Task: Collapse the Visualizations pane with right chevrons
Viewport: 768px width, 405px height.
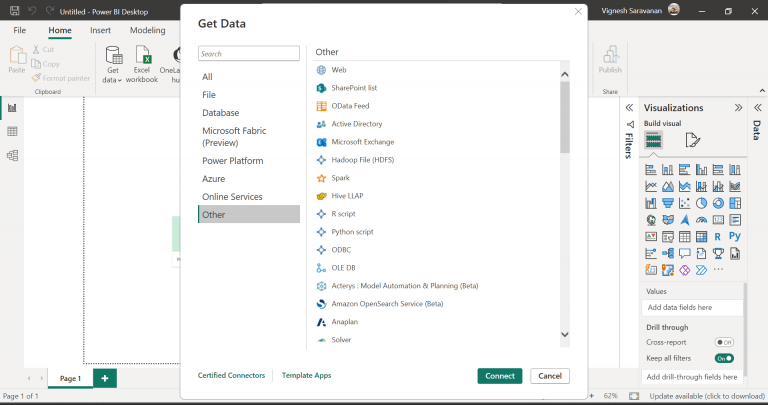Action: pyautogui.click(x=738, y=108)
